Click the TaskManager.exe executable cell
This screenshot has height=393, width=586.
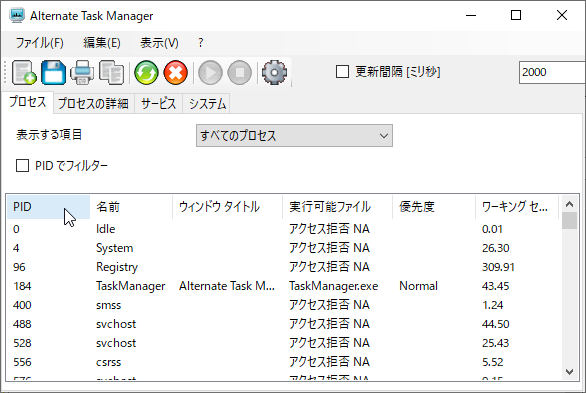[x=333, y=286]
